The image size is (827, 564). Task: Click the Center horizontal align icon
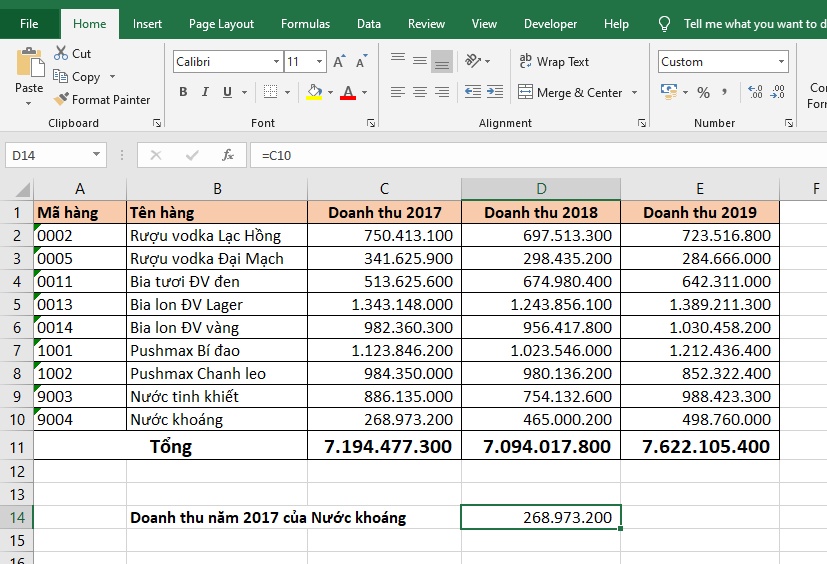[419, 93]
